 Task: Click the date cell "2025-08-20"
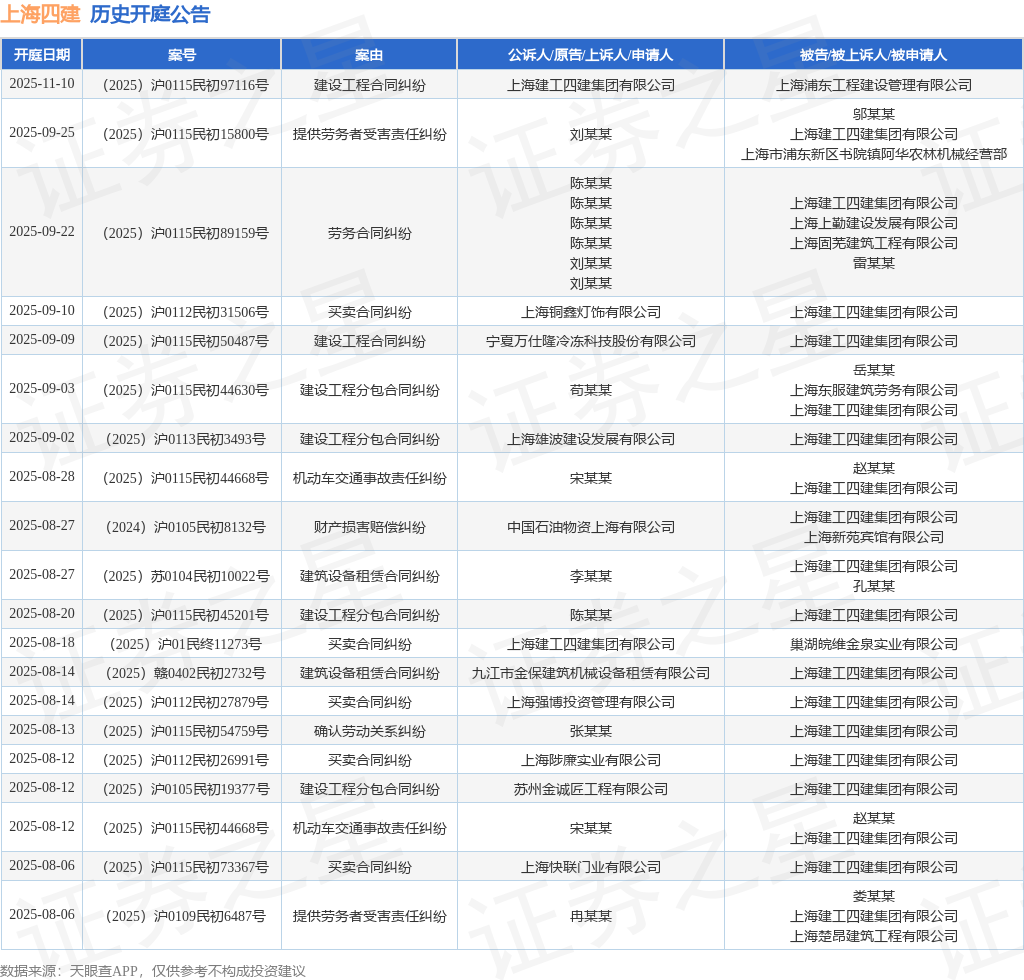(x=42, y=614)
